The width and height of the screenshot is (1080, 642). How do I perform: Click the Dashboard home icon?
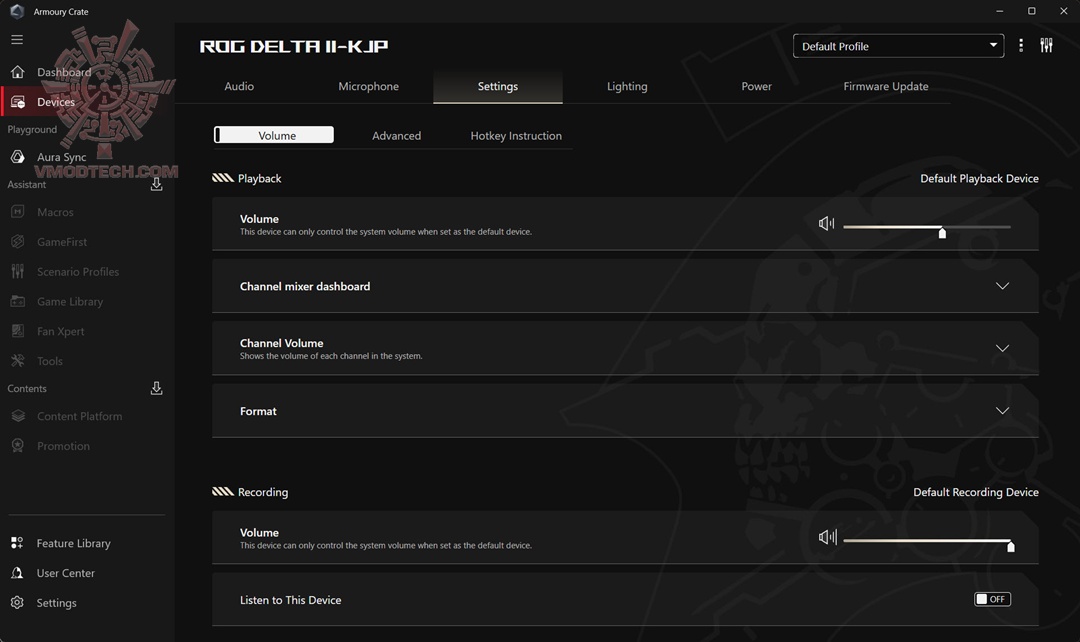[18, 72]
